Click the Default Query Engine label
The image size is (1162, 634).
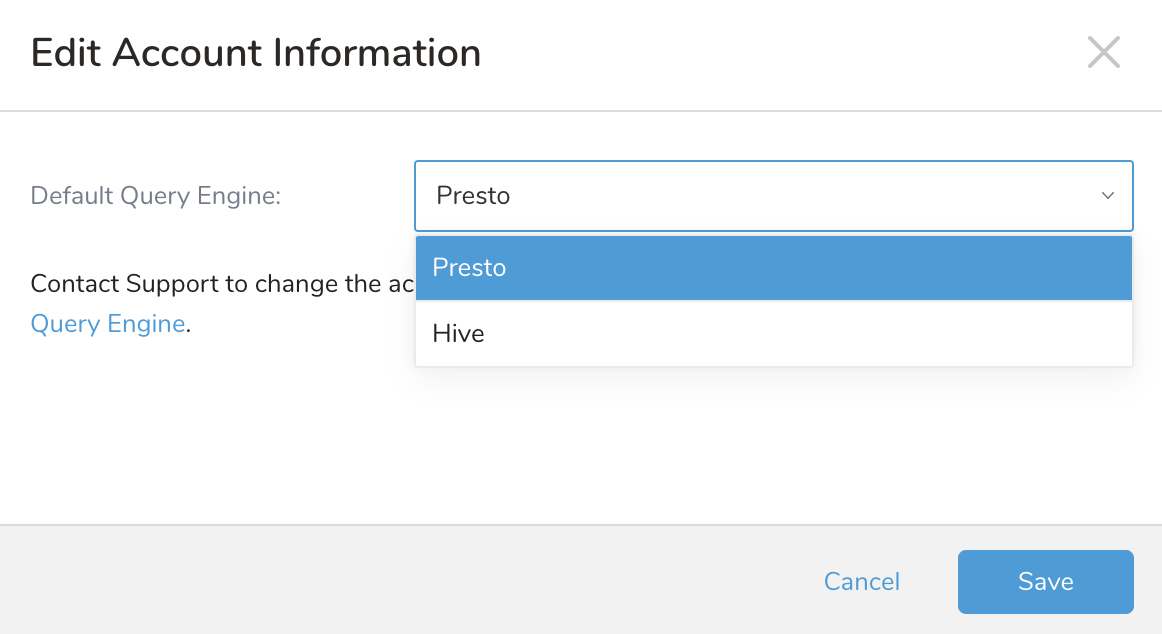pos(156,196)
